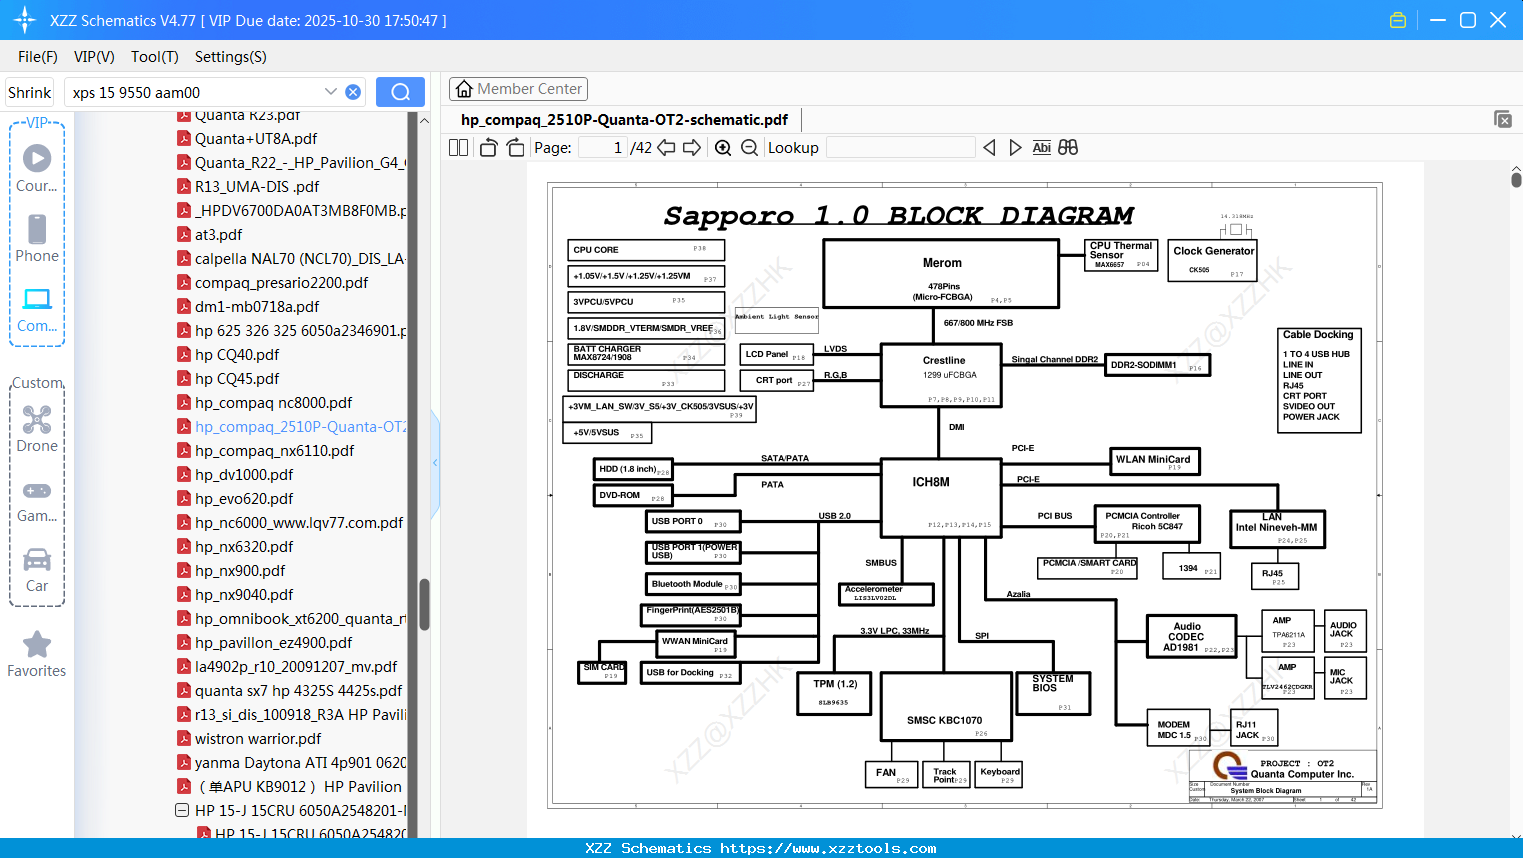Click the detach panel icon at top right
Image resolution: width=1523 pixels, height=858 pixels.
pyautogui.click(x=1503, y=119)
